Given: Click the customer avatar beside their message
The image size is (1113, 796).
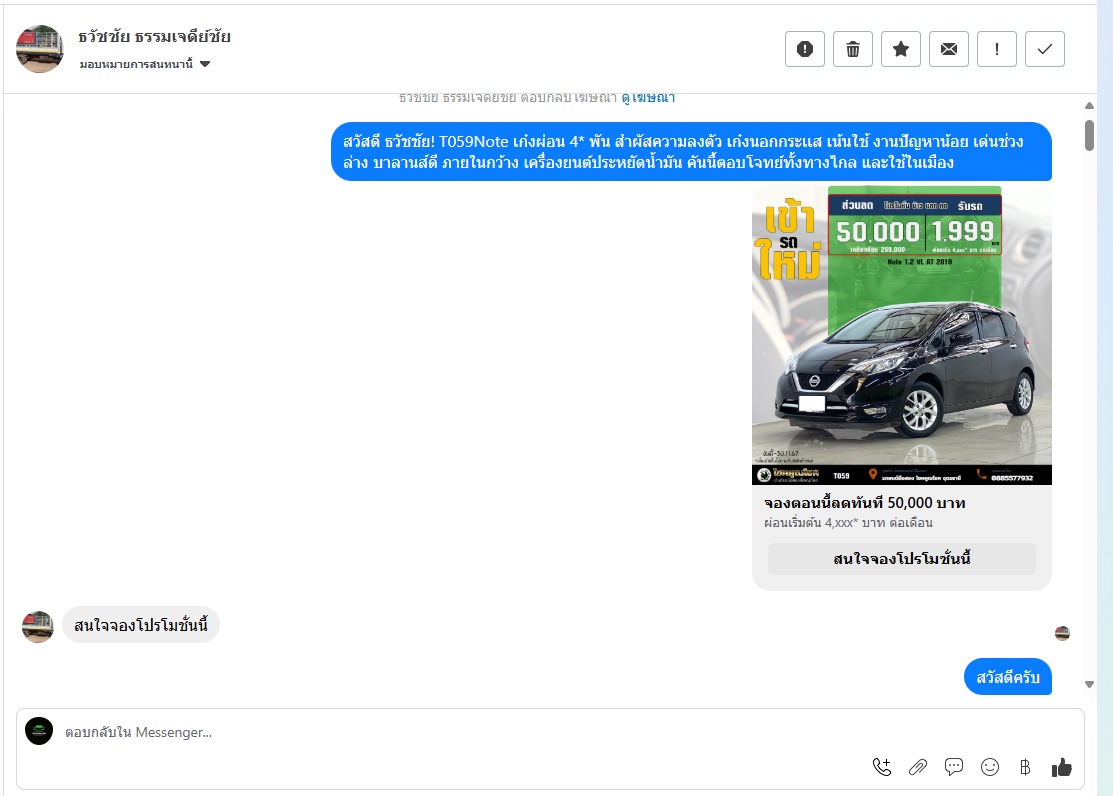Looking at the screenshot, I should [38, 626].
